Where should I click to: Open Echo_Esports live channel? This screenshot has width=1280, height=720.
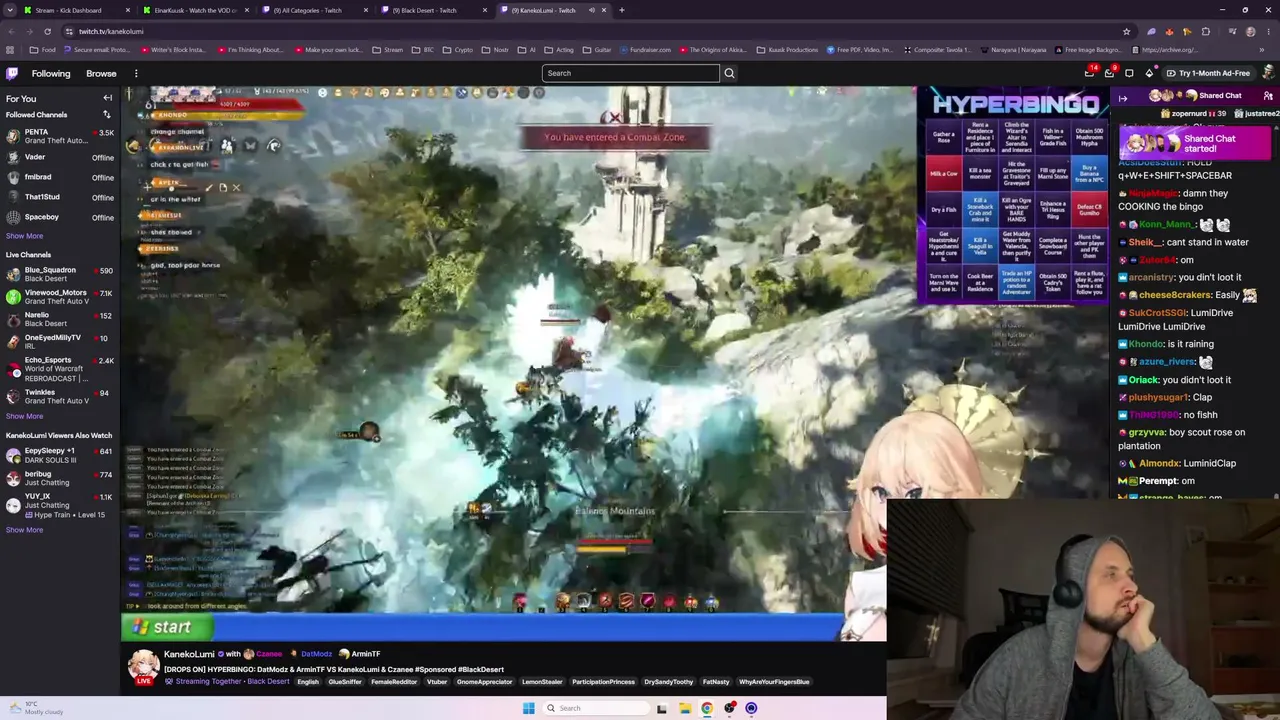59,369
